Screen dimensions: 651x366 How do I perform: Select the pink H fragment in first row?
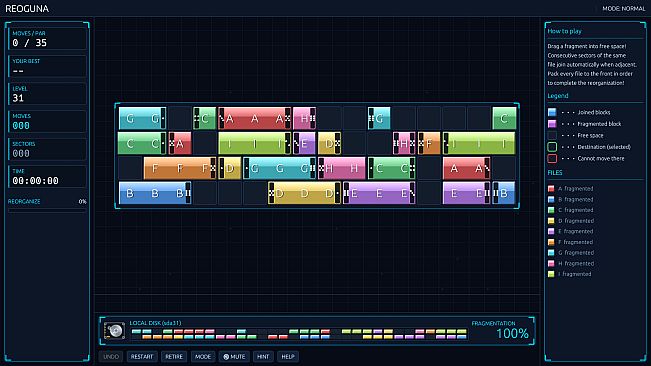click(304, 119)
